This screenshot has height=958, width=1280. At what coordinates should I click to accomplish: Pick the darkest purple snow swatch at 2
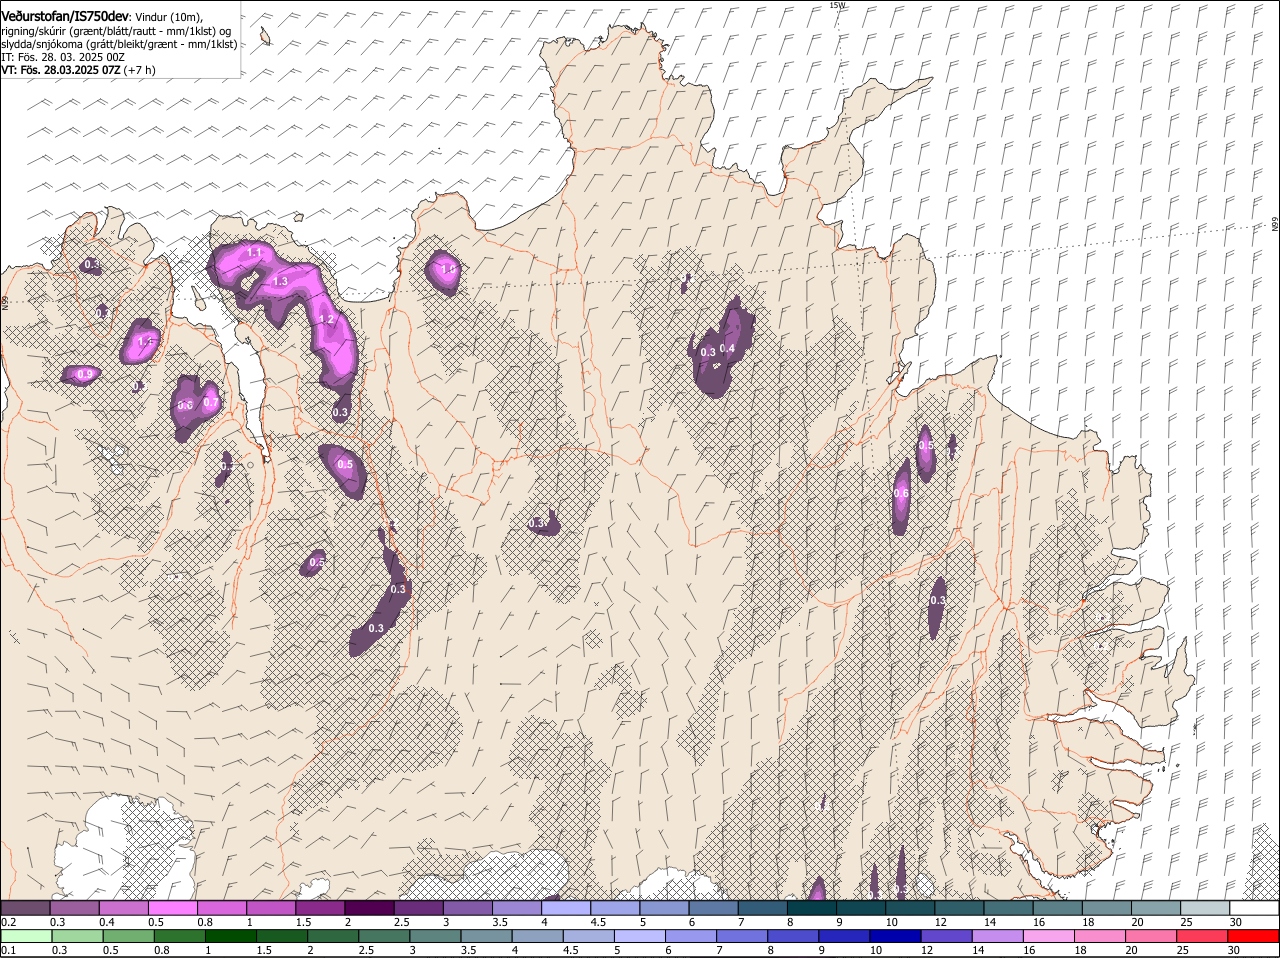click(x=369, y=908)
